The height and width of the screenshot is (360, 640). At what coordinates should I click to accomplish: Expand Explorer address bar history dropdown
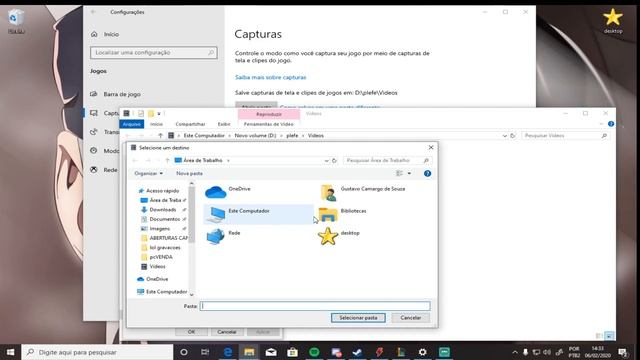pos(505,136)
